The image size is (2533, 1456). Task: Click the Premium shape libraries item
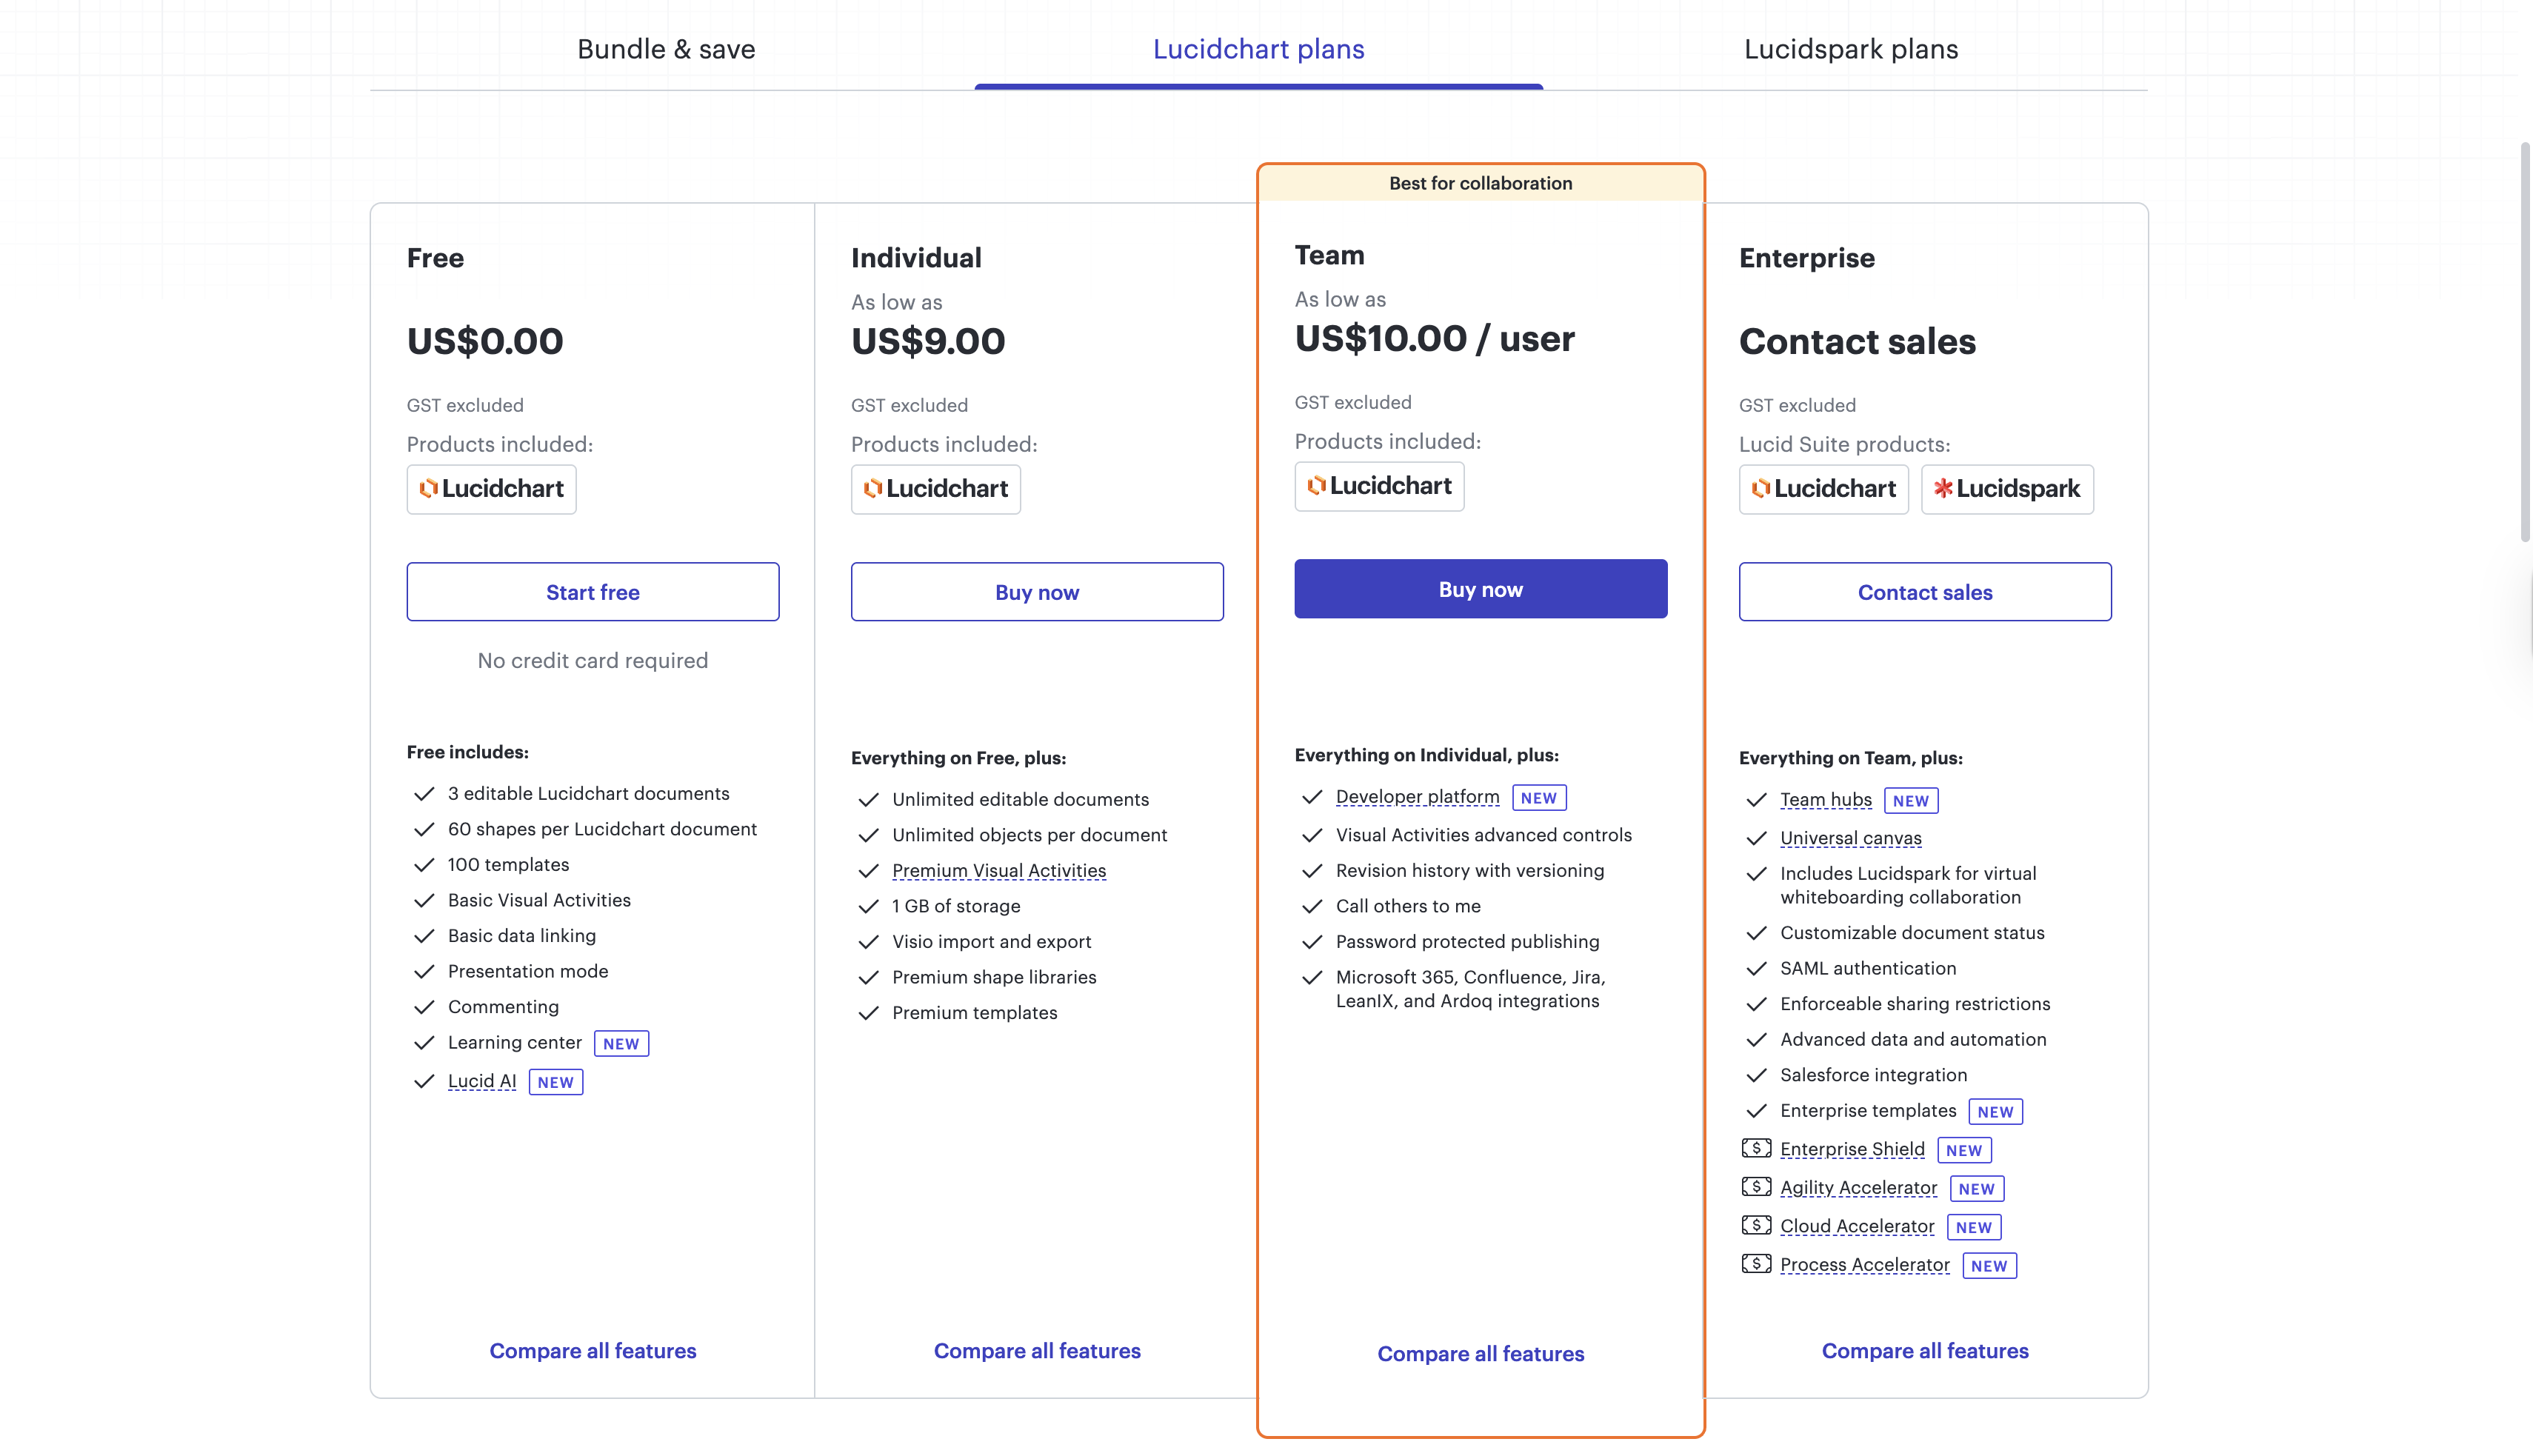tap(994, 977)
